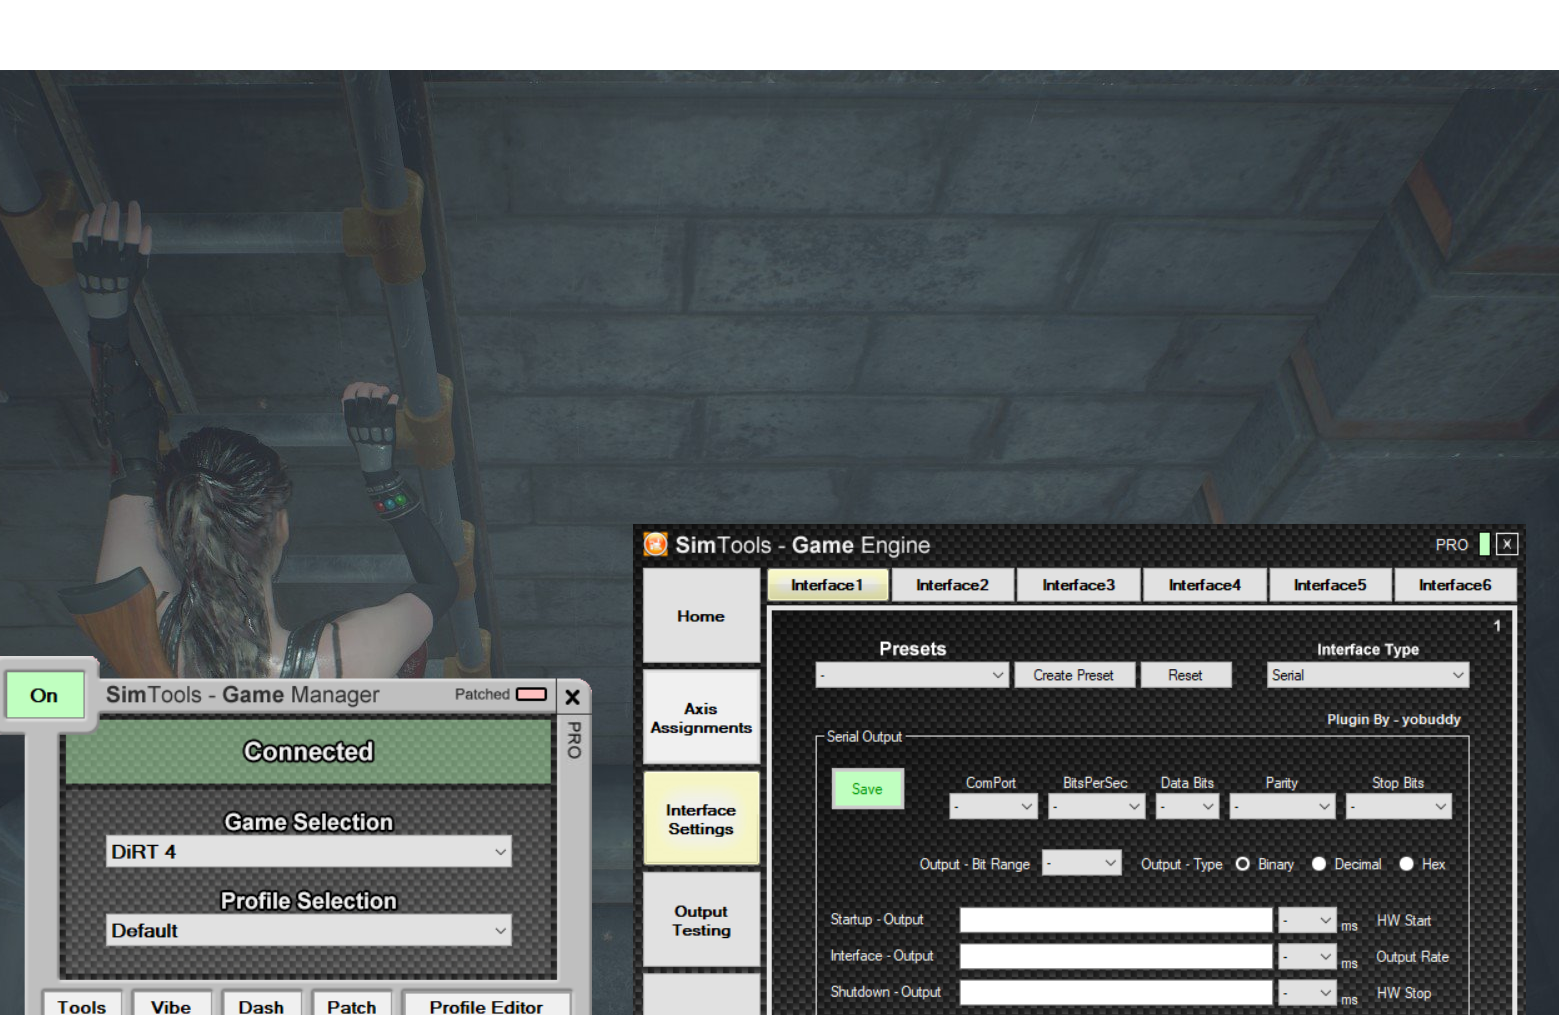Open the Interface Type dropdown
The image size is (1559, 1015).
pyautogui.click(x=1368, y=675)
